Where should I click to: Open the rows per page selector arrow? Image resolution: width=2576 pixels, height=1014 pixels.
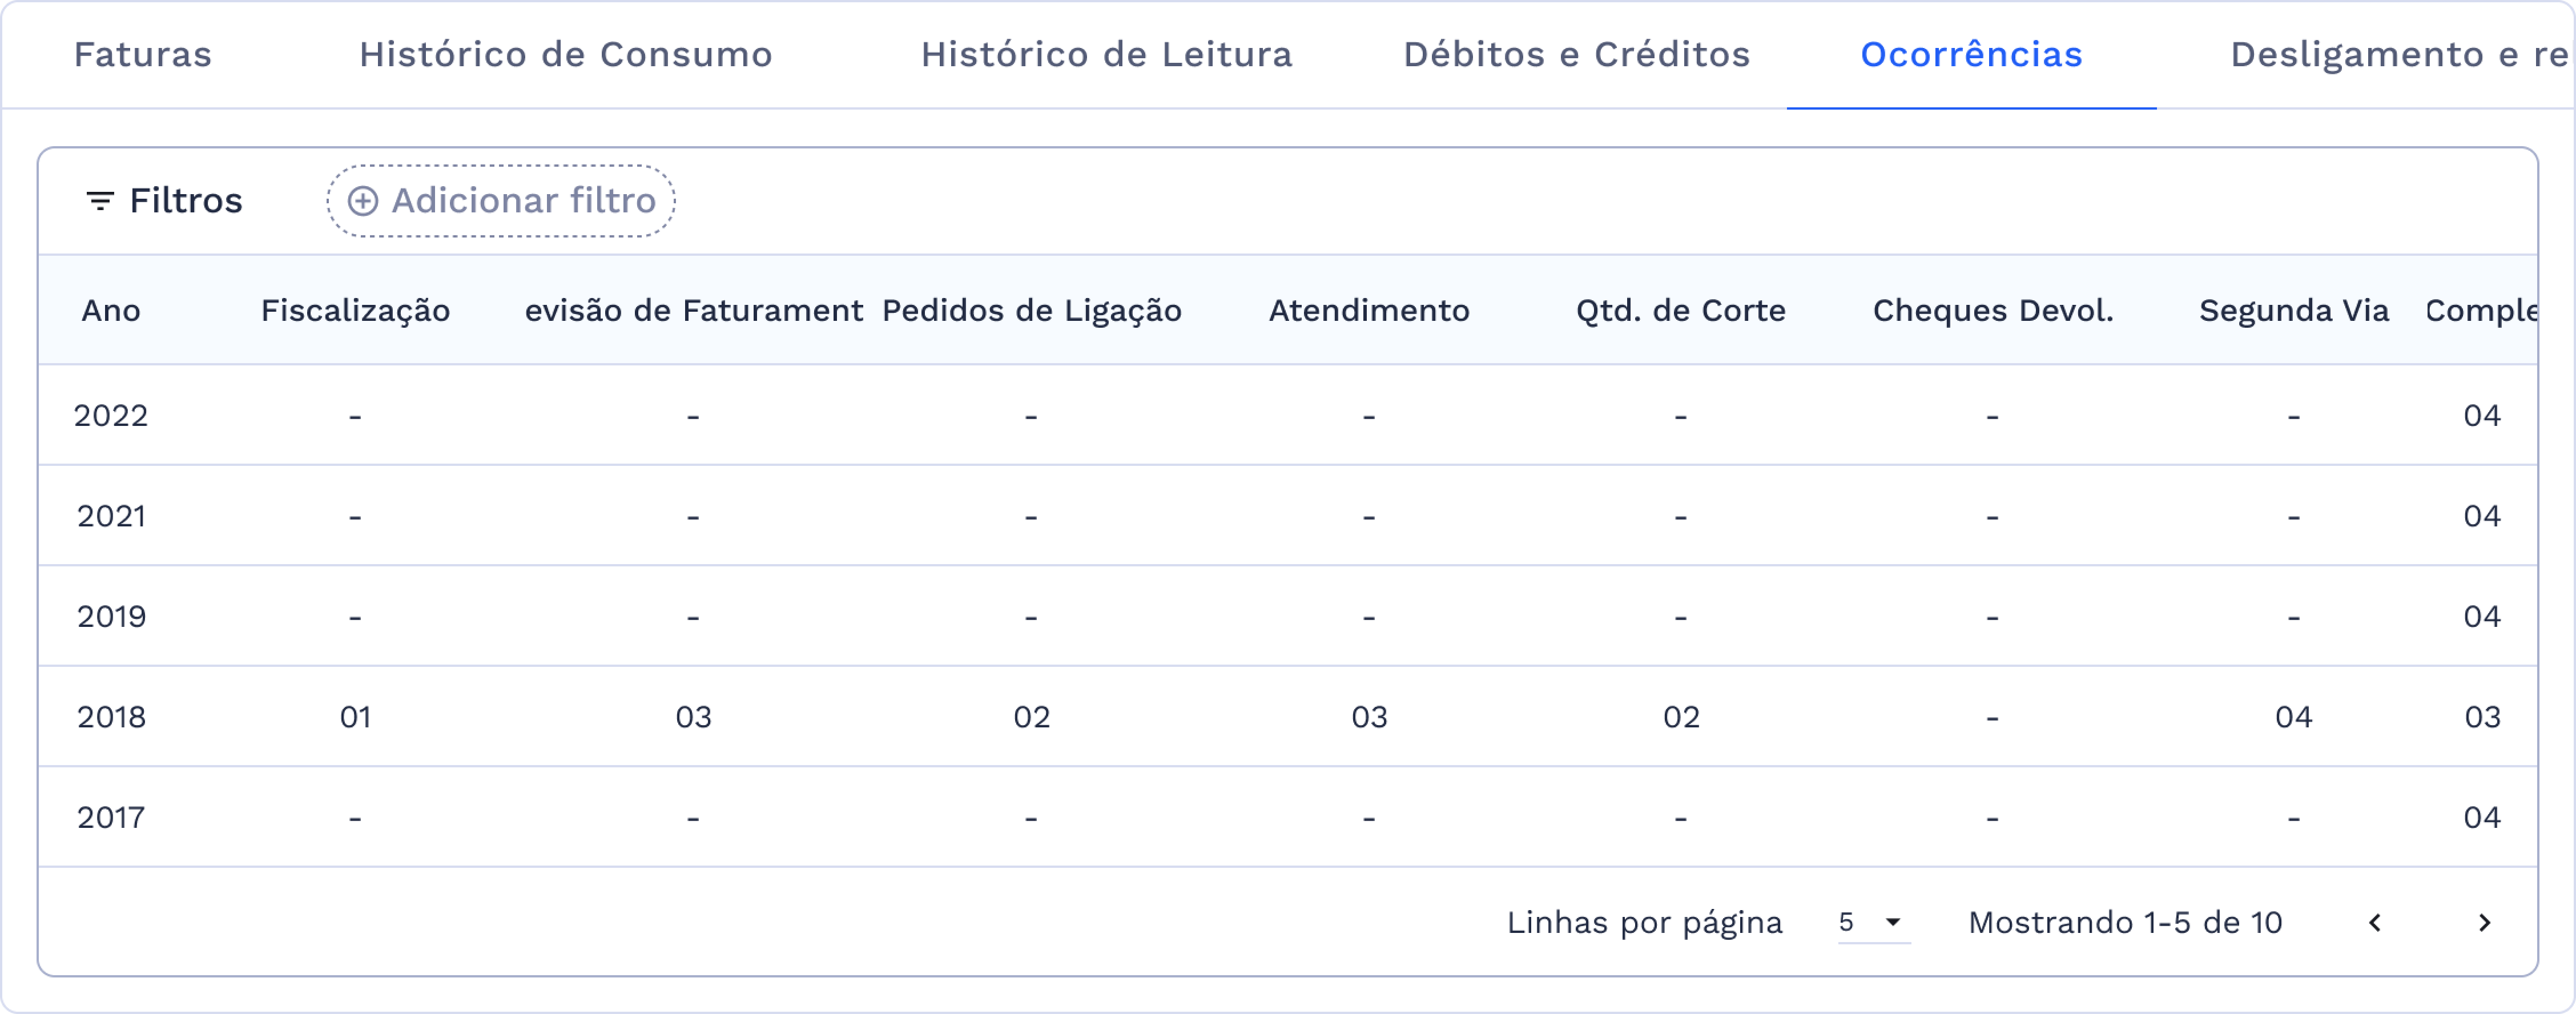point(1893,922)
